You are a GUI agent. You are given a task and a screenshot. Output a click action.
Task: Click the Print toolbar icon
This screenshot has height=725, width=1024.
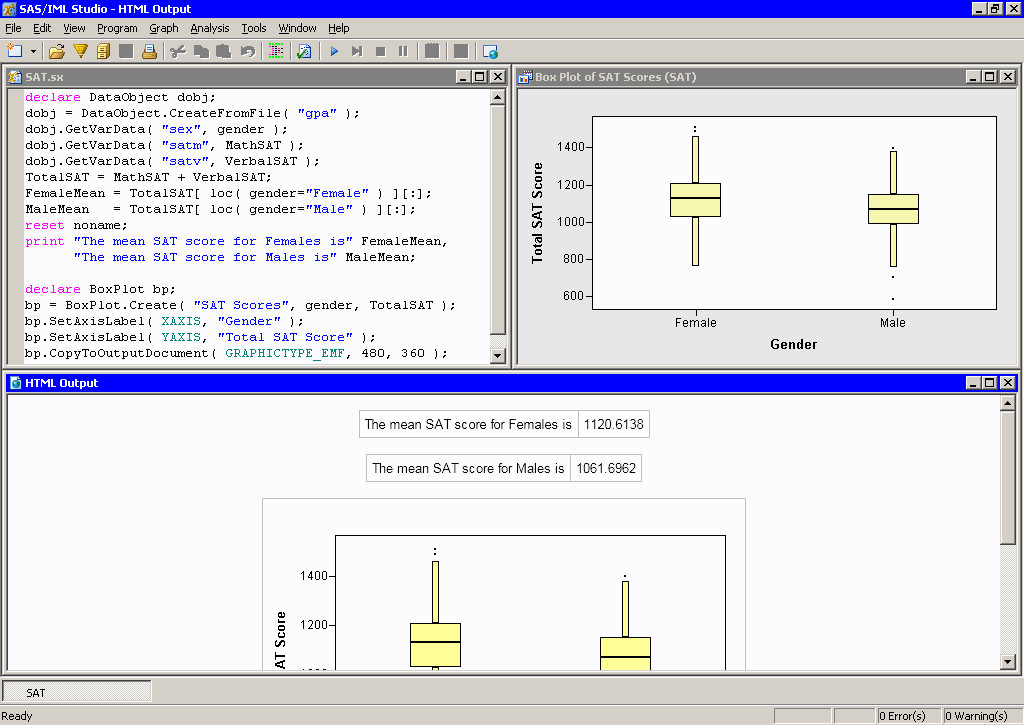click(x=148, y=51)
